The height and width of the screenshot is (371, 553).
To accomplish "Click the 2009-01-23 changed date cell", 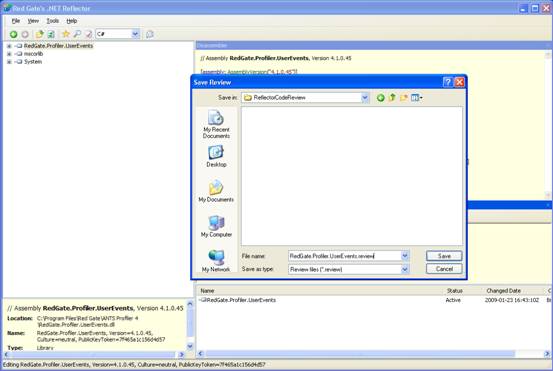I will [512, 300].
